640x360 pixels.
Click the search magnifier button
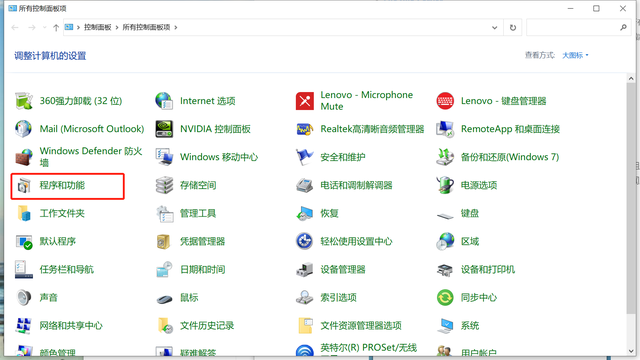(623, 27)
